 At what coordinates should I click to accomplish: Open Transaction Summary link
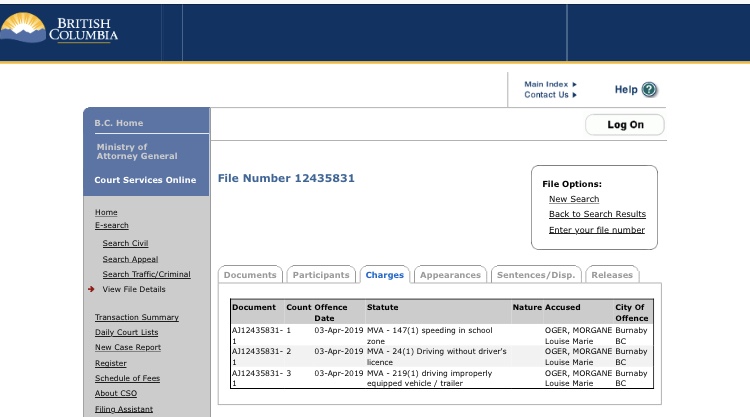136,317
